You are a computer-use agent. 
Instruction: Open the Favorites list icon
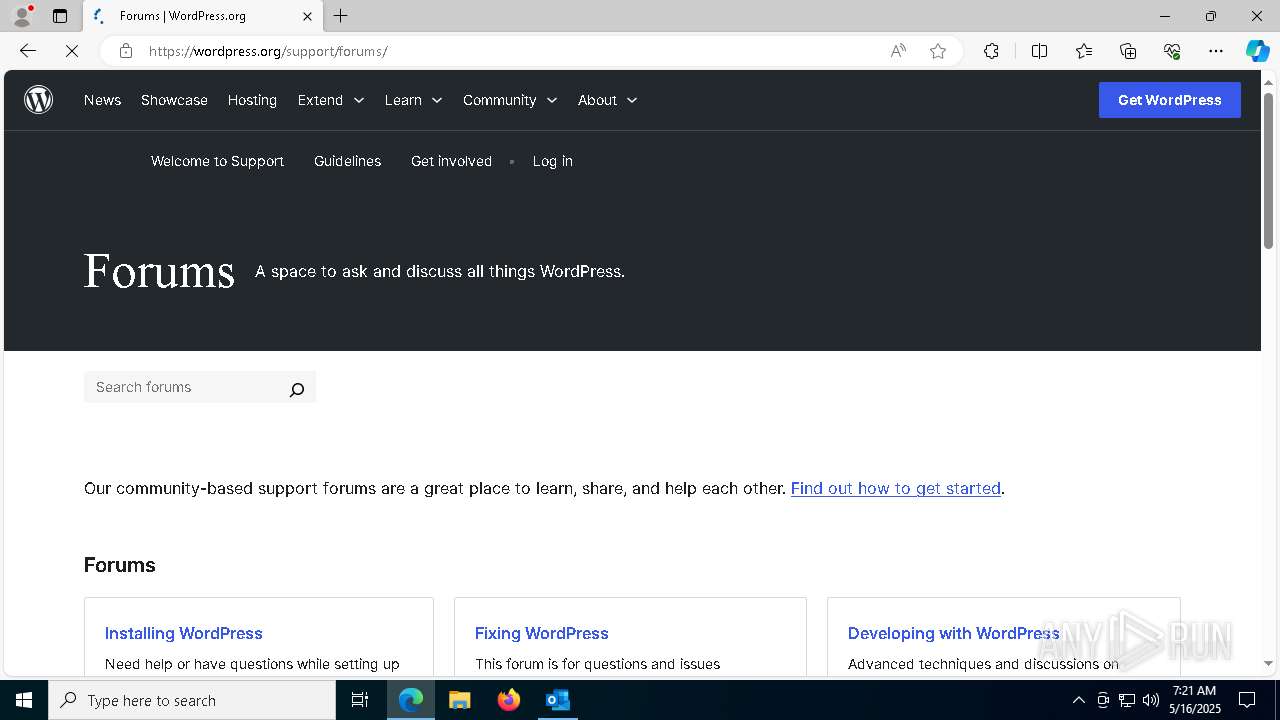1084,51
